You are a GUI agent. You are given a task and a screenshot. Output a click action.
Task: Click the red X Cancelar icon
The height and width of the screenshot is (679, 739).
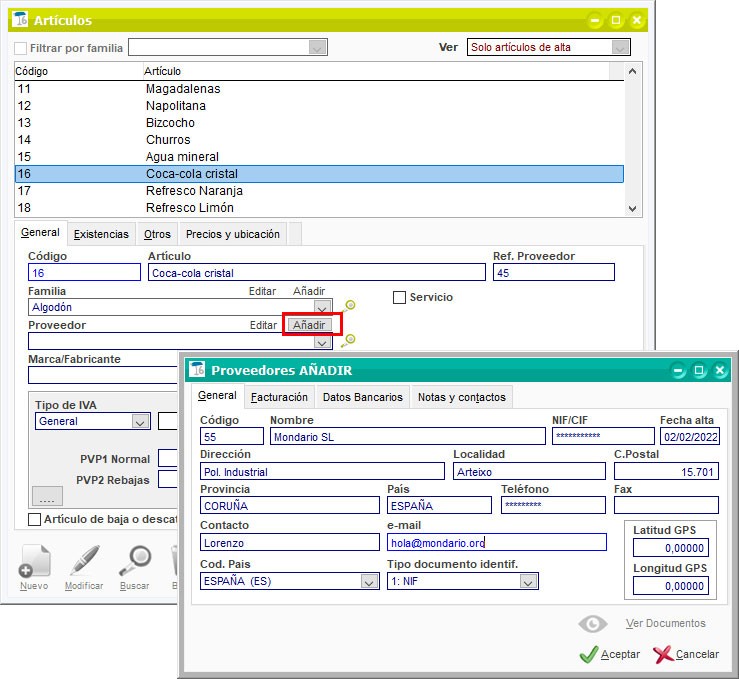(x=664, y=654)
